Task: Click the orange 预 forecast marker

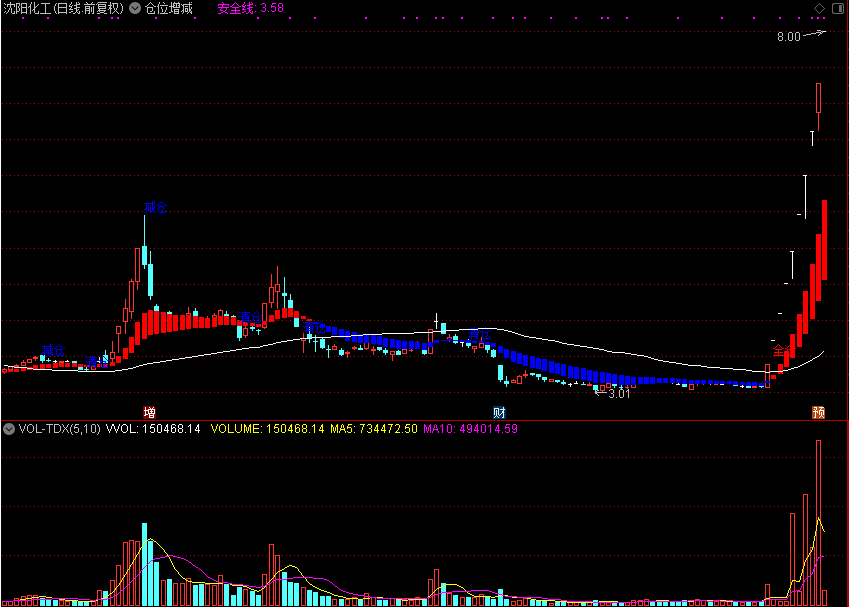Action: [819, 413]
